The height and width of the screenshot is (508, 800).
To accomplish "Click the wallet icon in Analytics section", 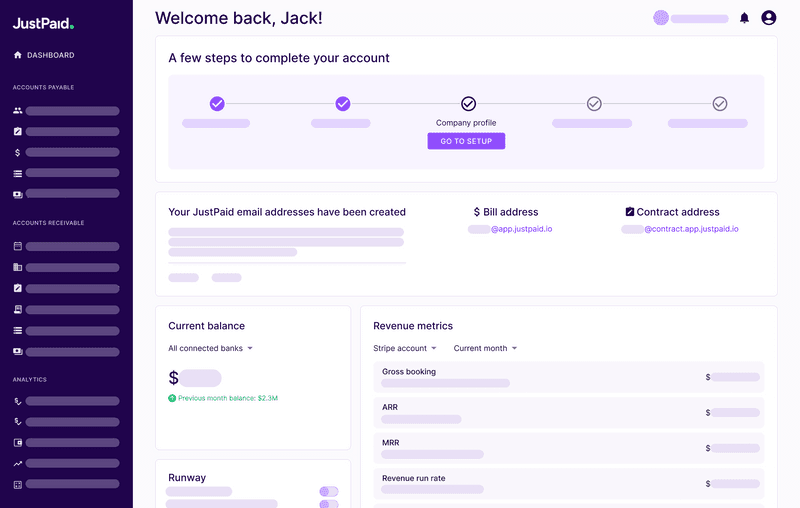I will [x=18, y=442].
